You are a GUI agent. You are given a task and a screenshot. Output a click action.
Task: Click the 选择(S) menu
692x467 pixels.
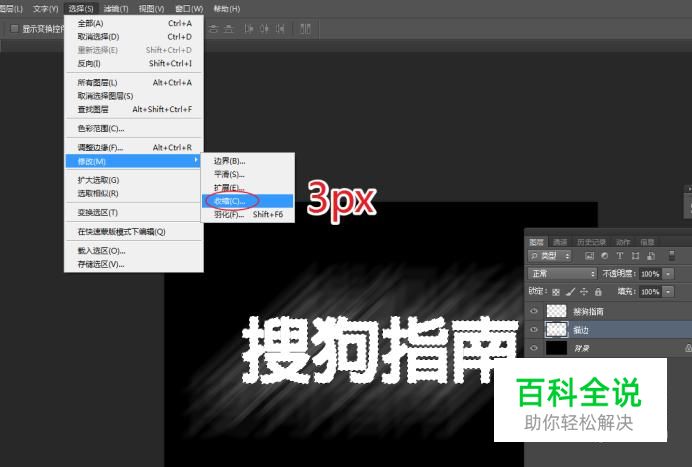coord(81,8)
